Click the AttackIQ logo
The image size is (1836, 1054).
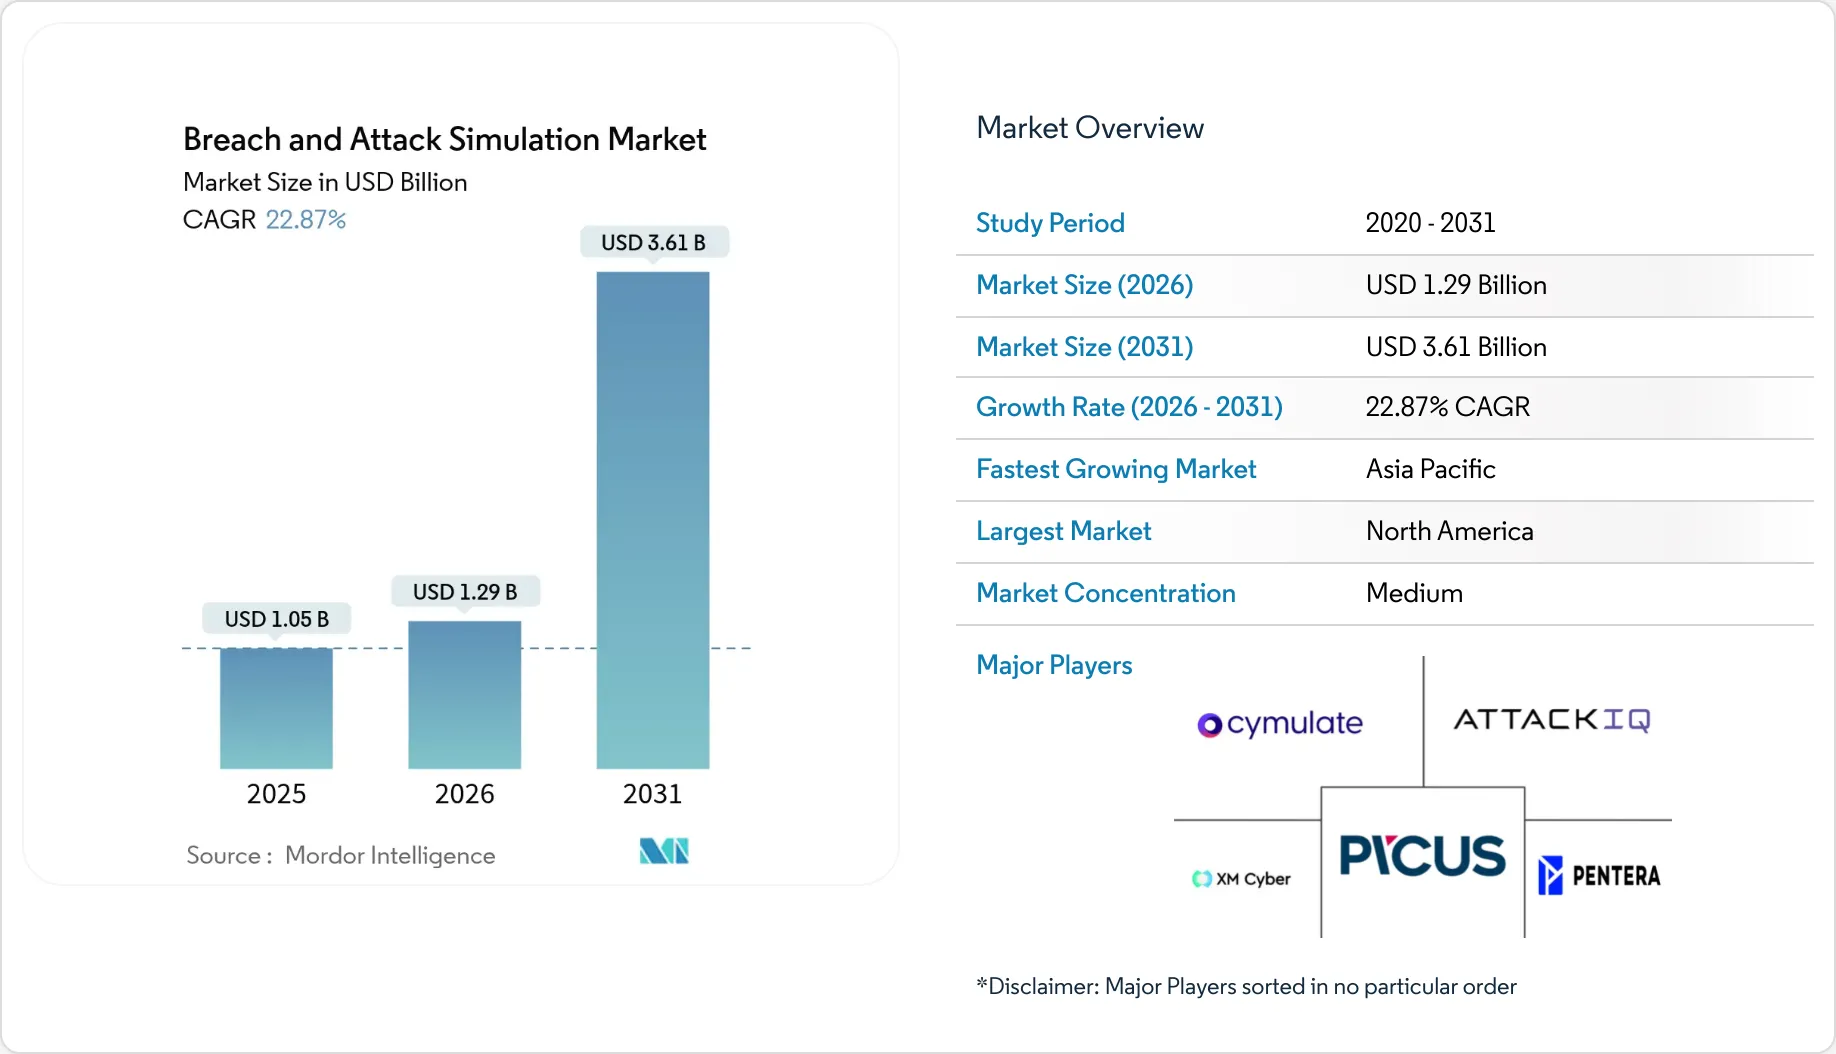pyautogui.click(x=1551, y=720)
